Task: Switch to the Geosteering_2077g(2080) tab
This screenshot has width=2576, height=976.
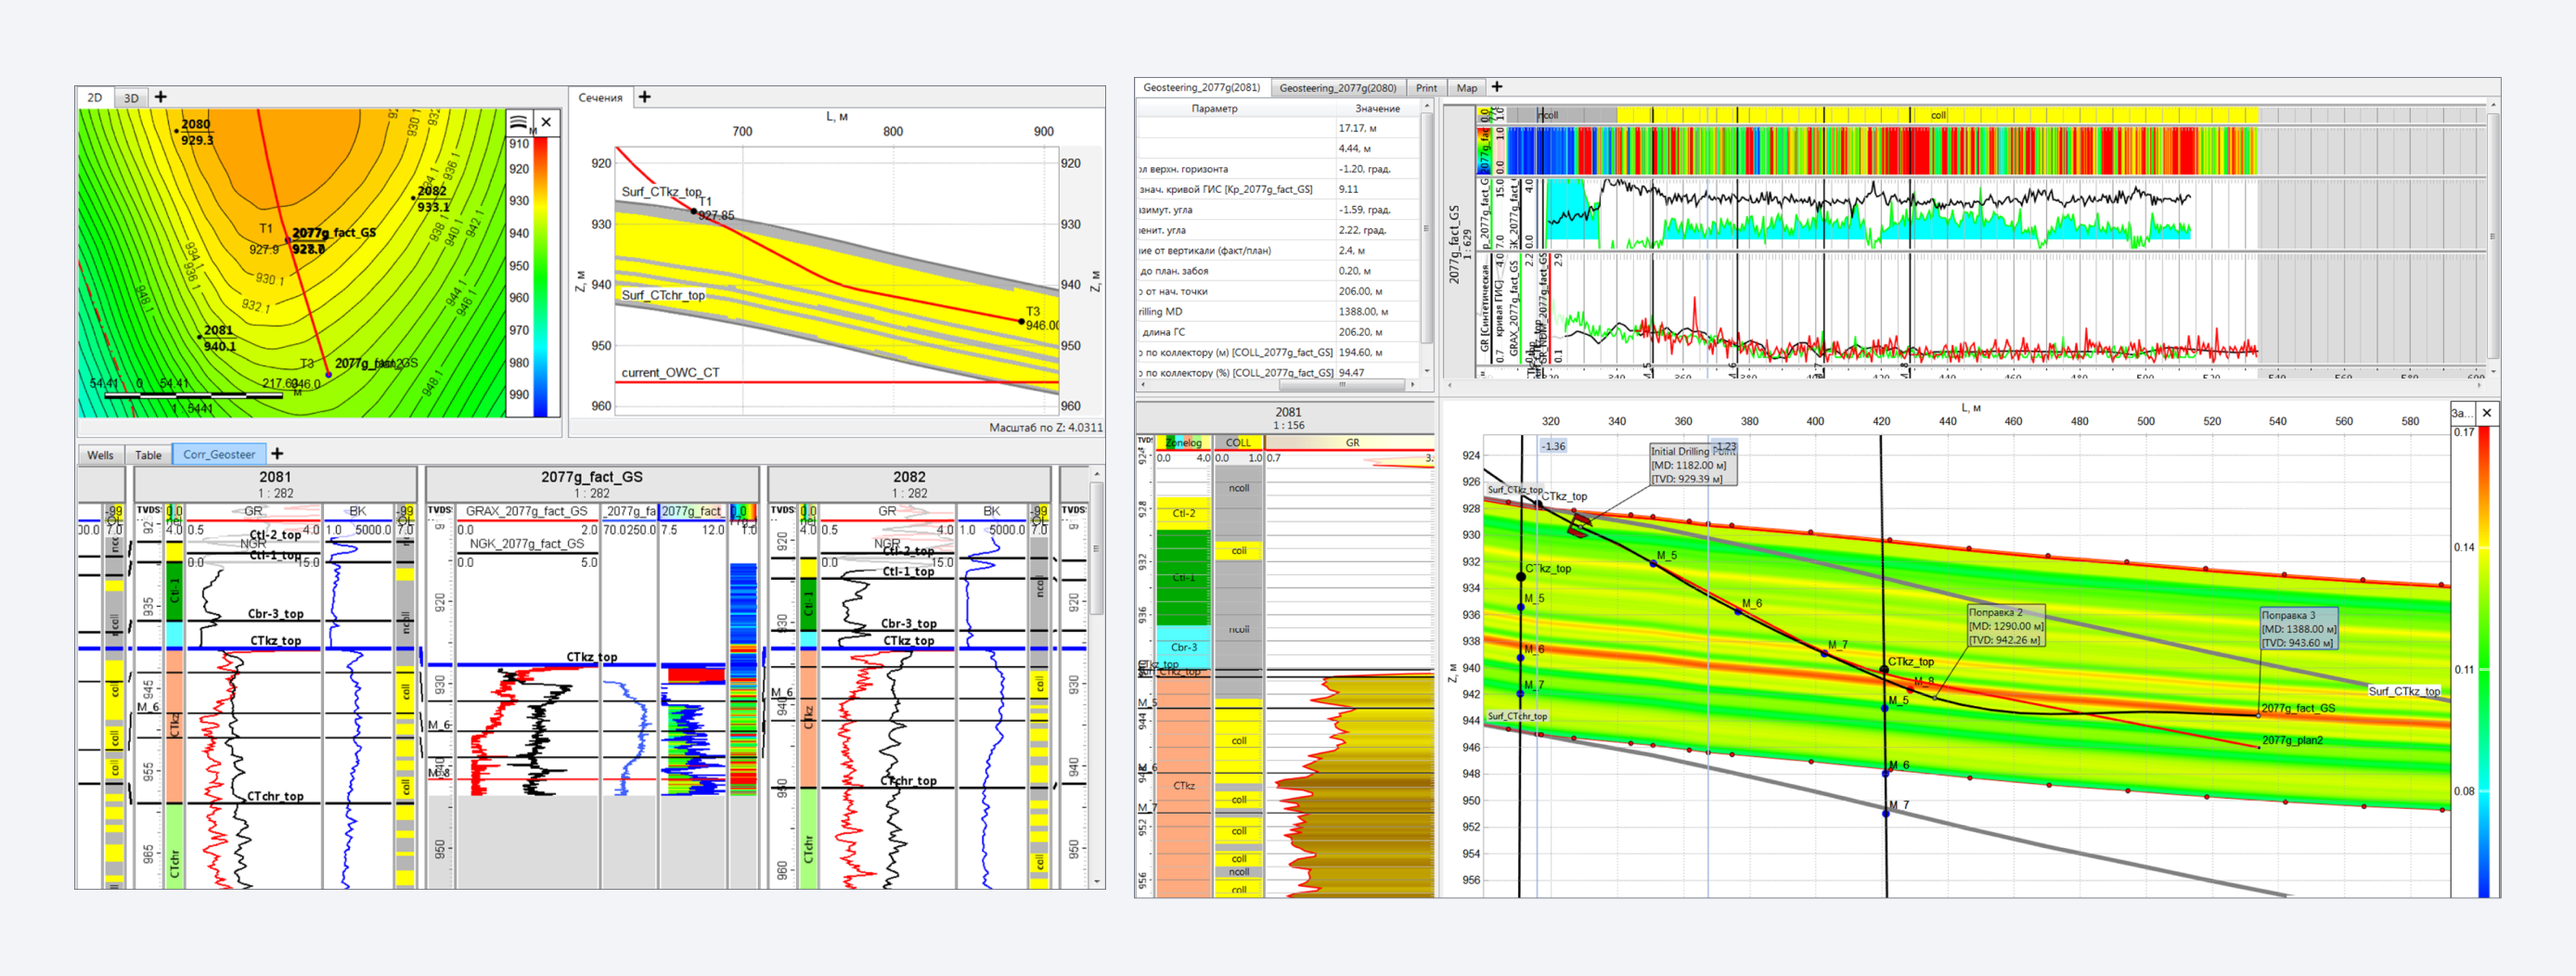Action: (1338, 88)
